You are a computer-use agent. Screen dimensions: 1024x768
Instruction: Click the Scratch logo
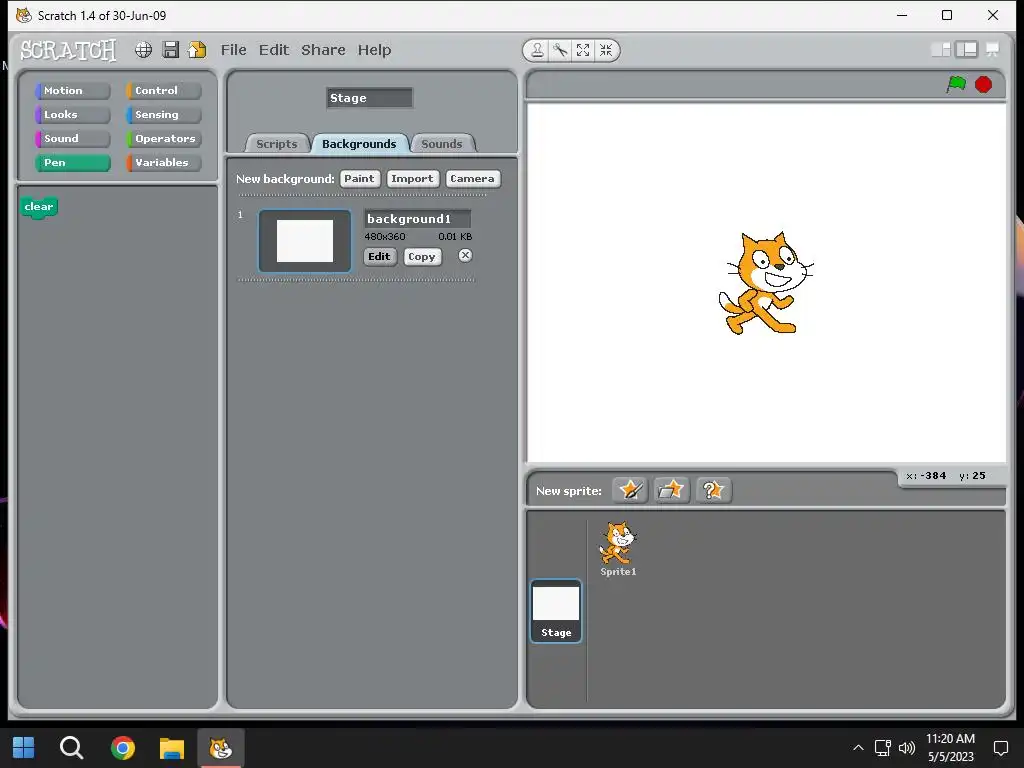pyautogui.click(x=68, y=50)
